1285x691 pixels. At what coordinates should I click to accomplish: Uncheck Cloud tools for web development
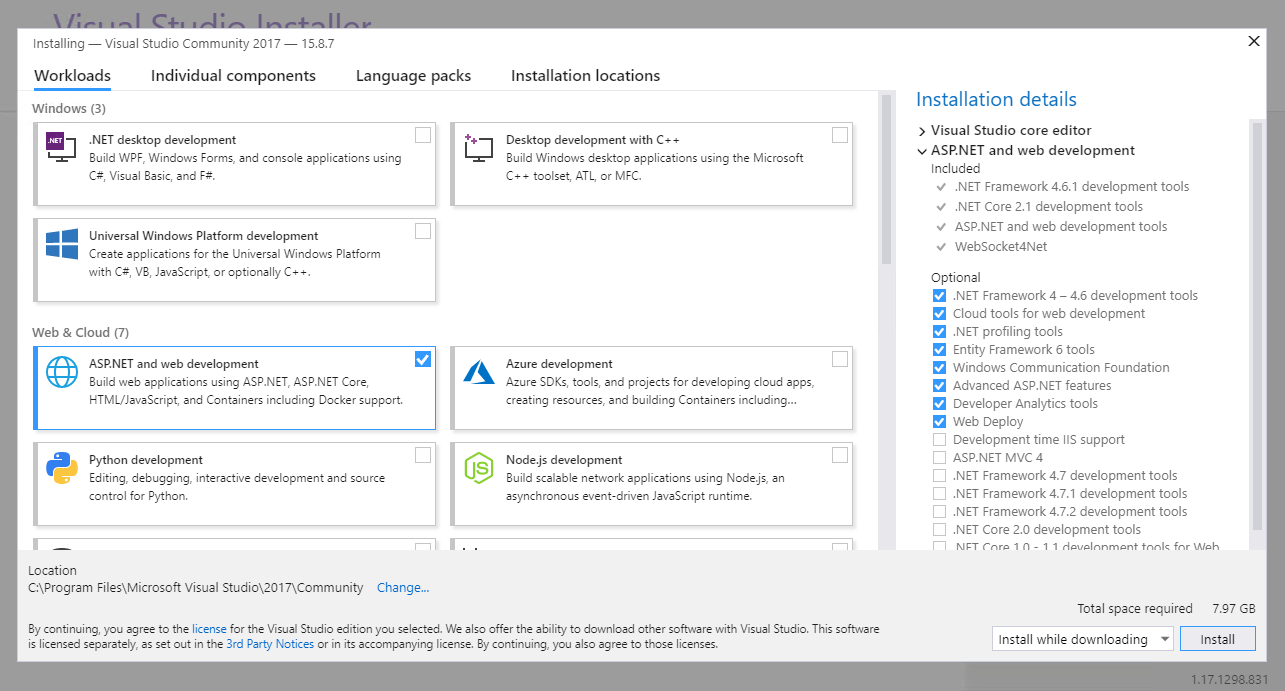[939, 314]
